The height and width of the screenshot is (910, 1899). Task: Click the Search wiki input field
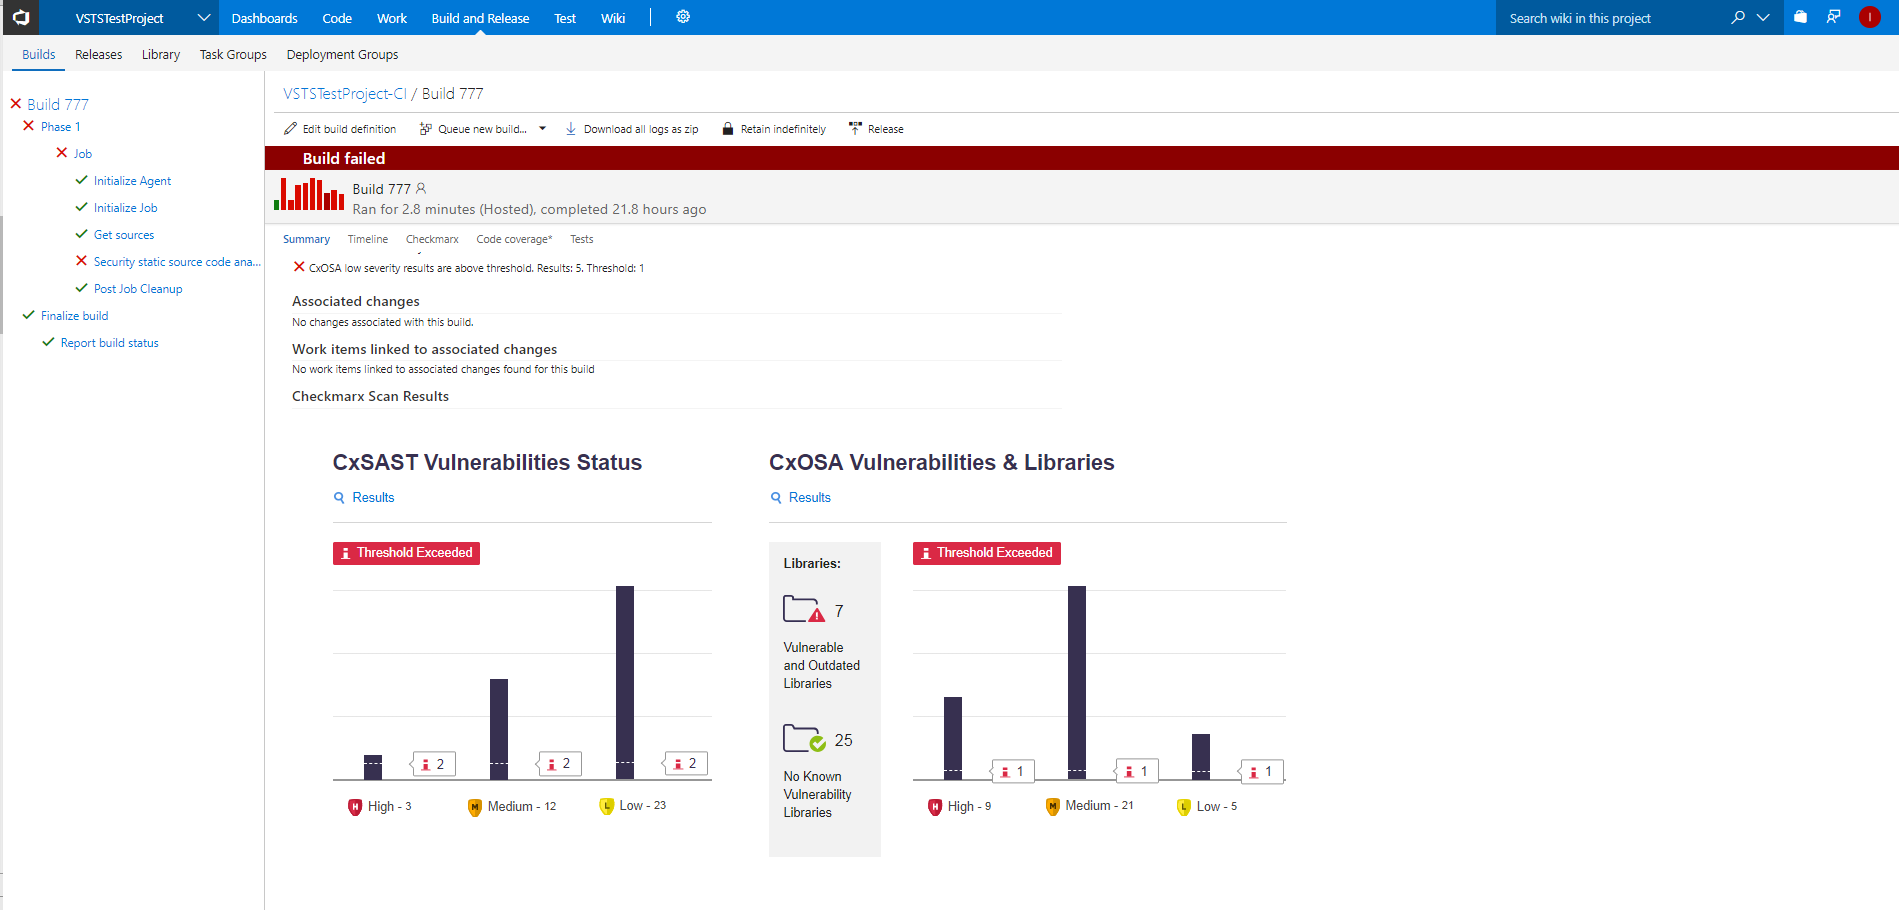(1600, 17)
